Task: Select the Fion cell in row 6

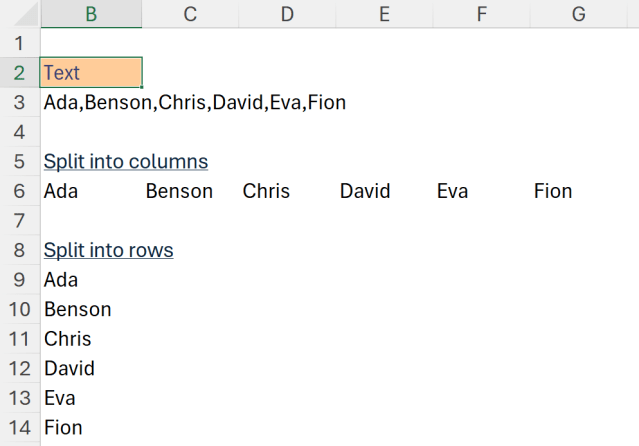Action: tap(553, 191)
